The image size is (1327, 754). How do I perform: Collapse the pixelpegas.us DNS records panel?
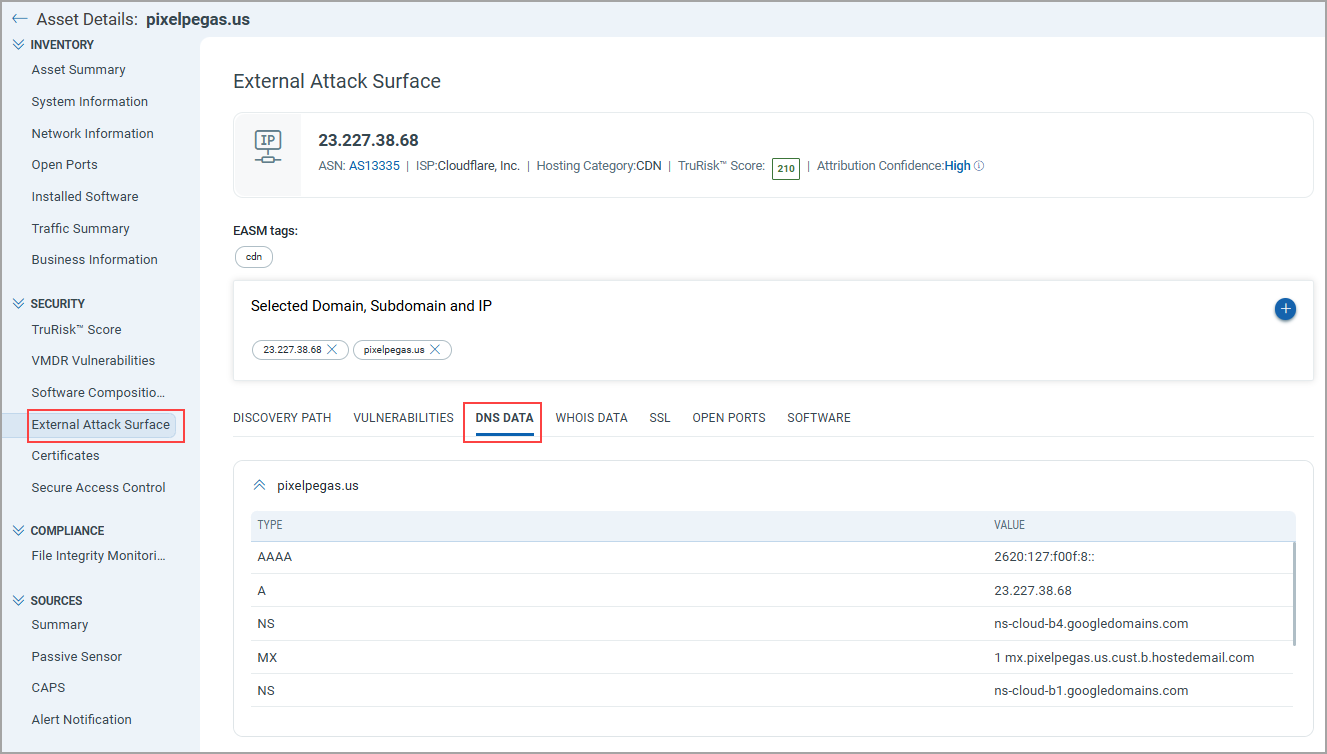(260, 483)
